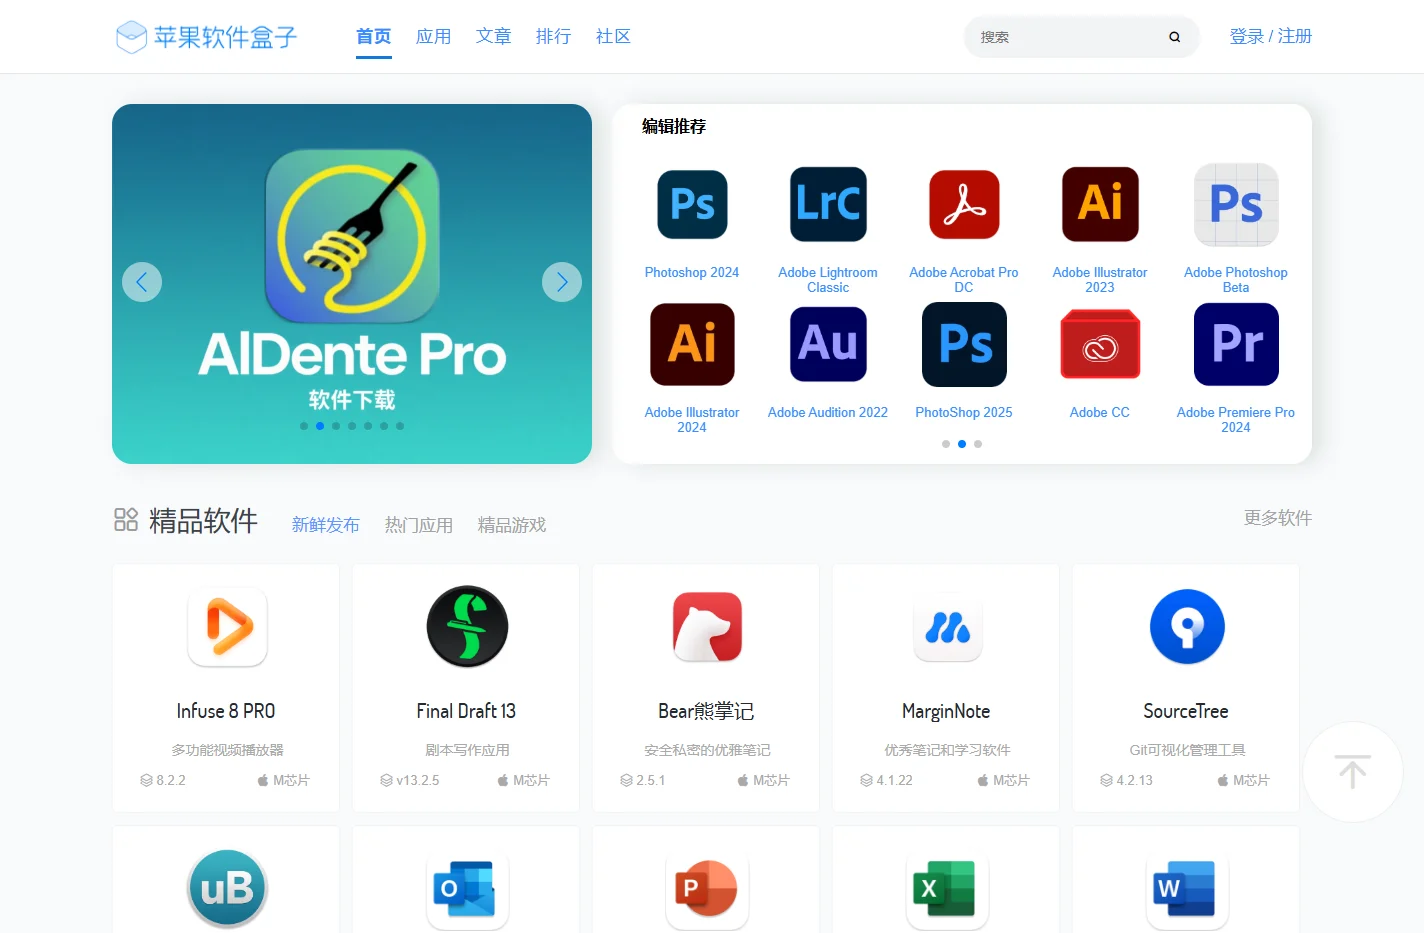Show next banner slide
This screenshot has height=933, width=1424.
(562, 282)
